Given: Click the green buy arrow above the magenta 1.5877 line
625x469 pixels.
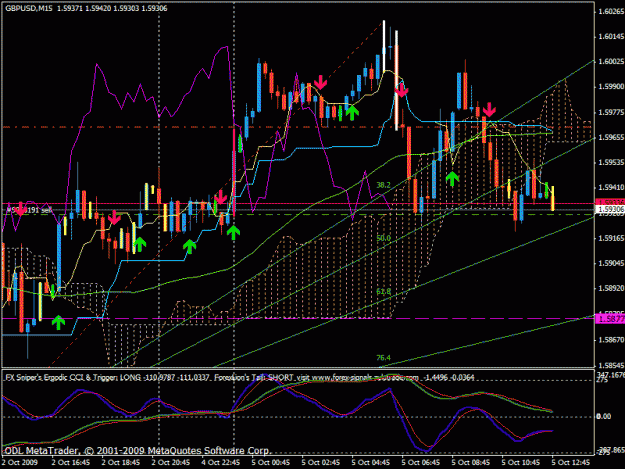Looking at the screenshot, I should 58,322.
